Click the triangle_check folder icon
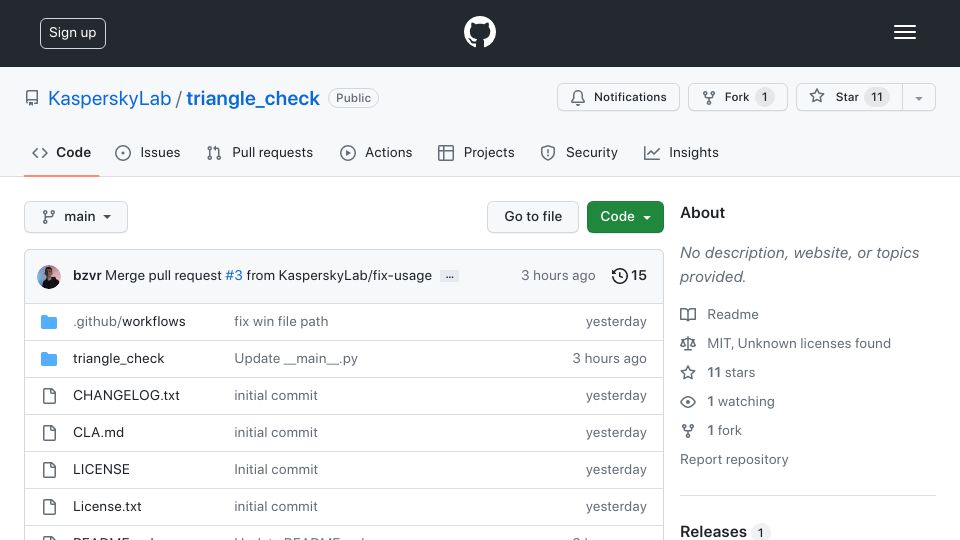Viewport: 960px width, 540px height. click(x=49, y=359)
